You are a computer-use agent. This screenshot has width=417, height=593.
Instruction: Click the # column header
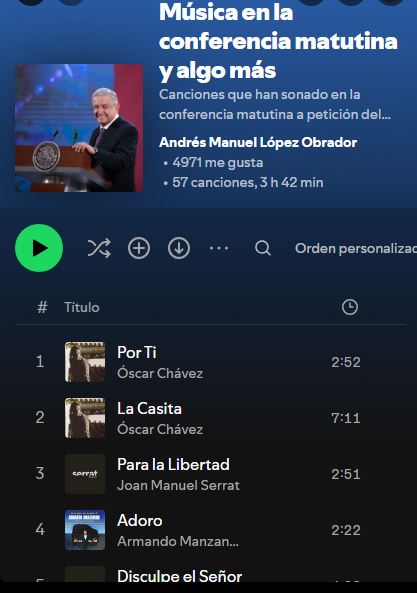click(42, 307)
